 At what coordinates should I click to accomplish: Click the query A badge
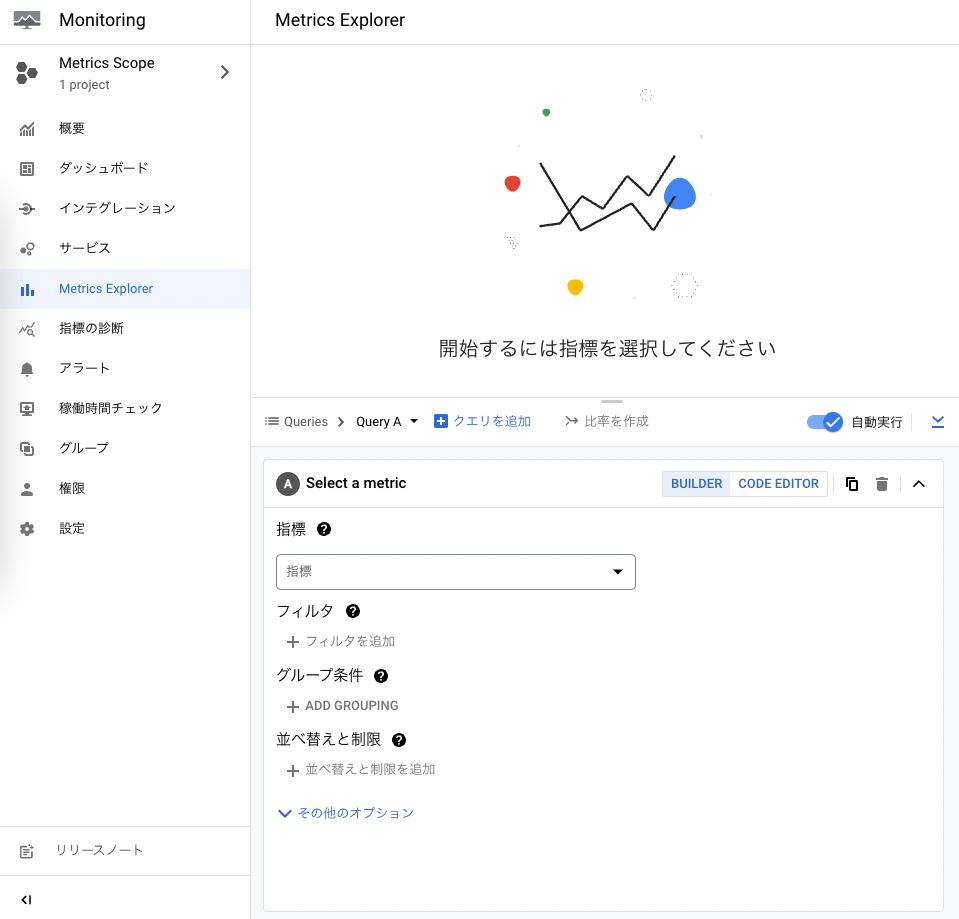288,484
